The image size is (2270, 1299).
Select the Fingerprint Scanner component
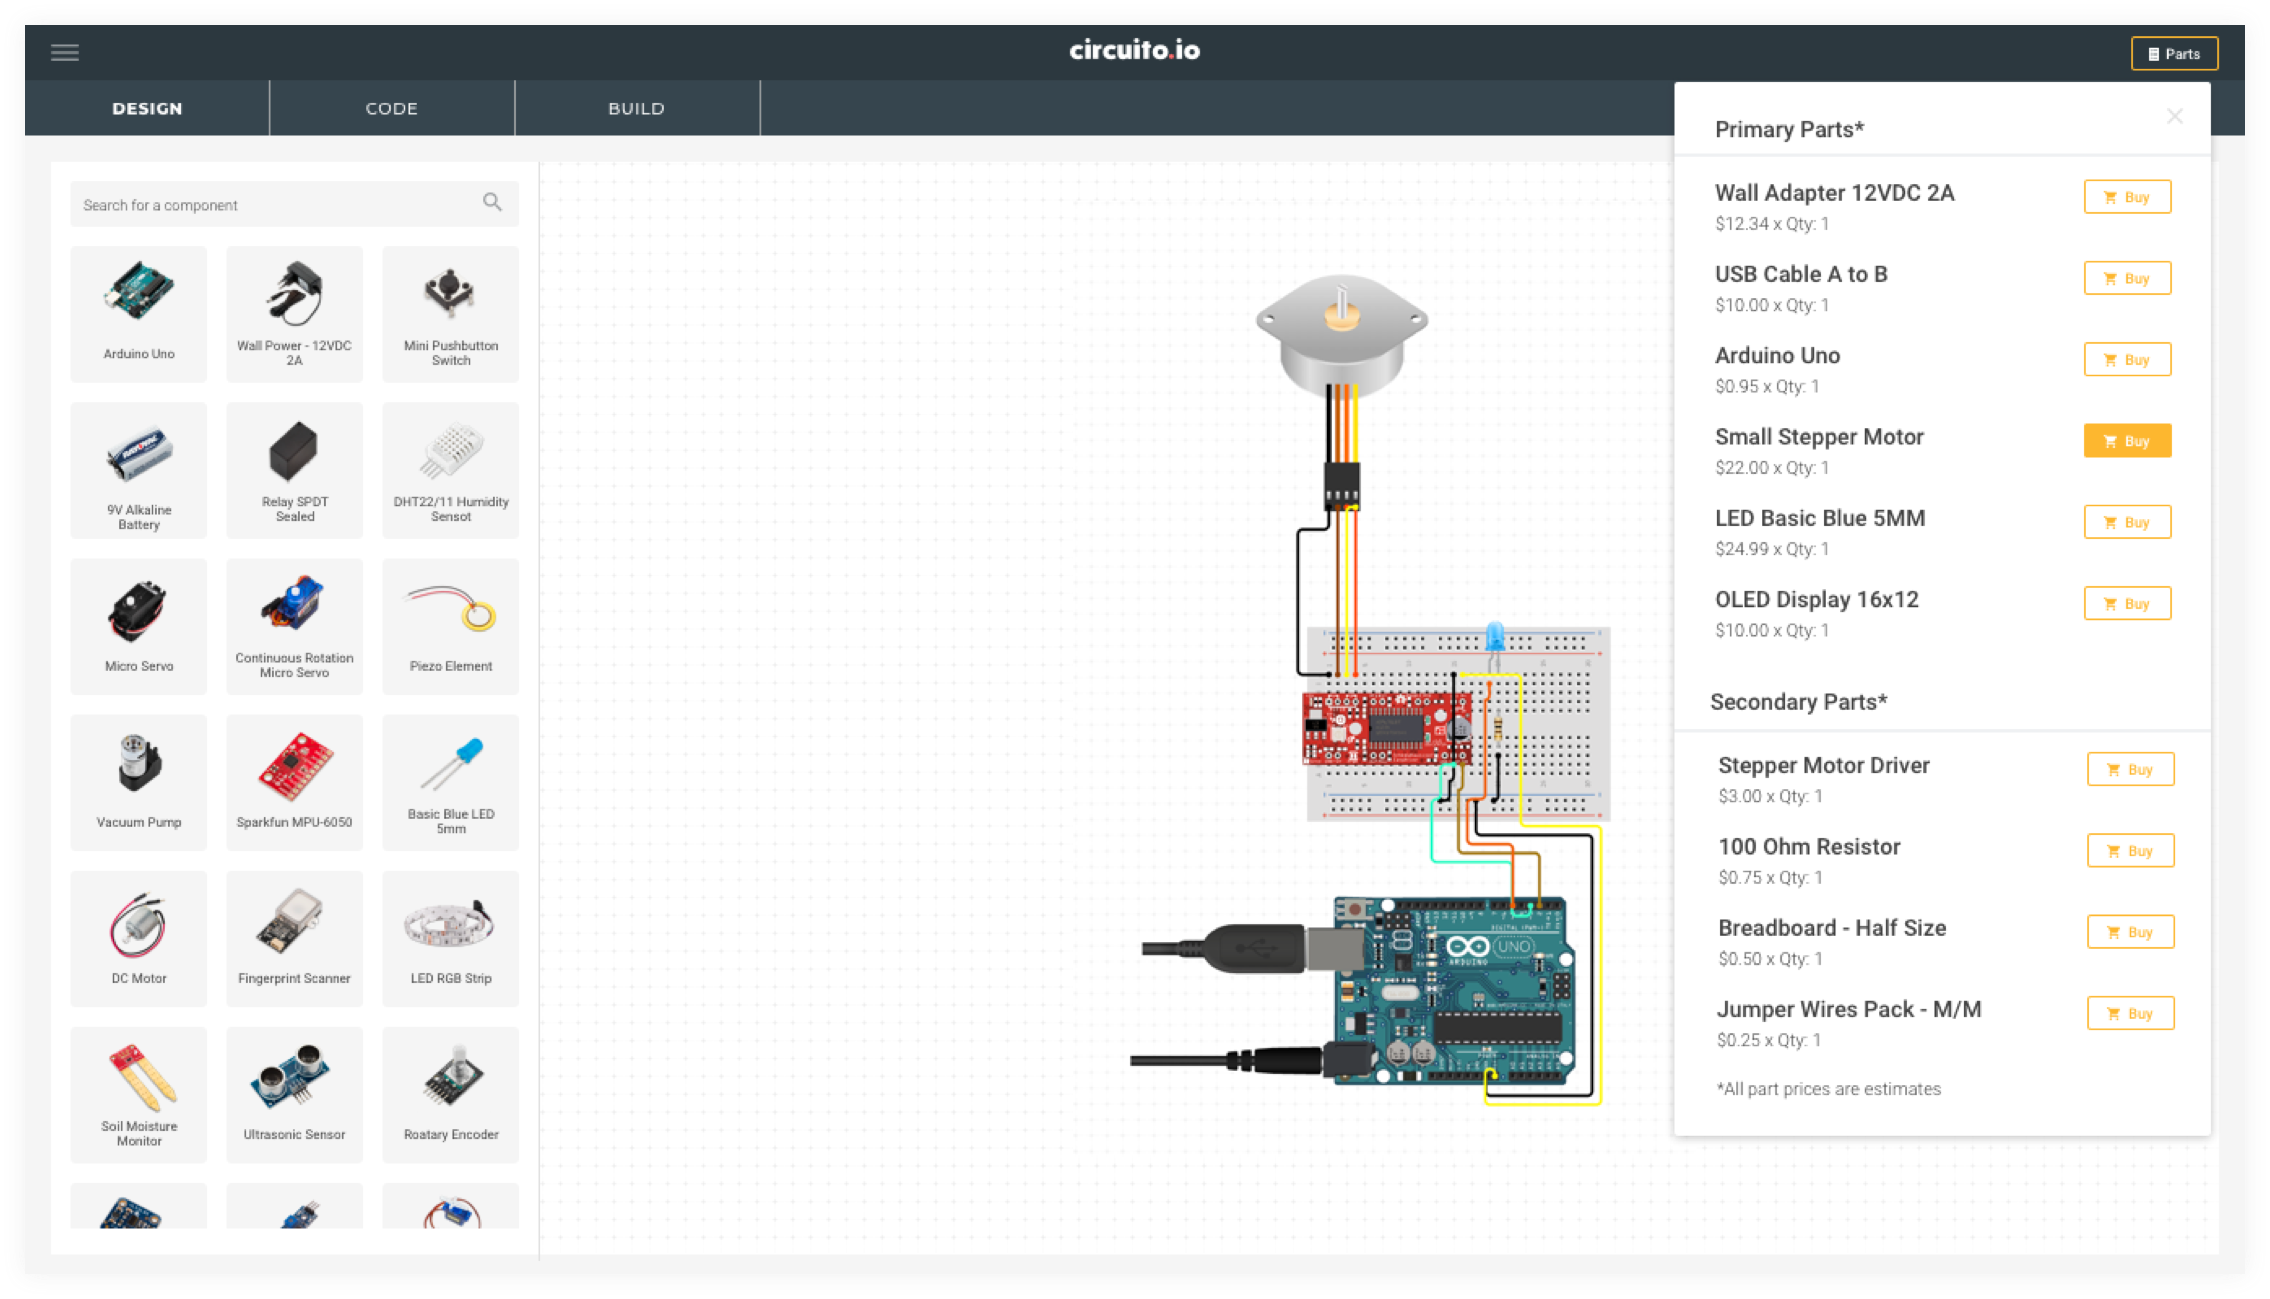294,938
